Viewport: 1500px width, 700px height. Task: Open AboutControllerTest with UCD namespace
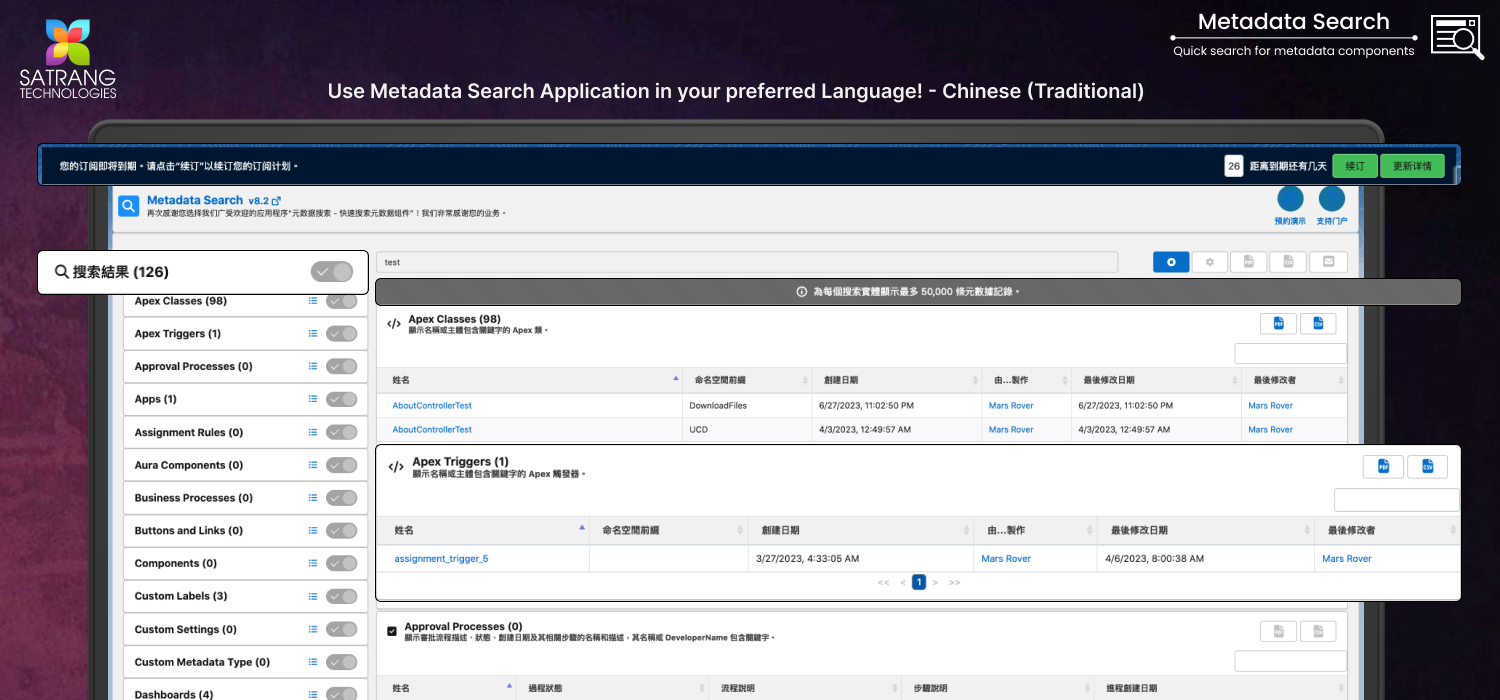432,430
